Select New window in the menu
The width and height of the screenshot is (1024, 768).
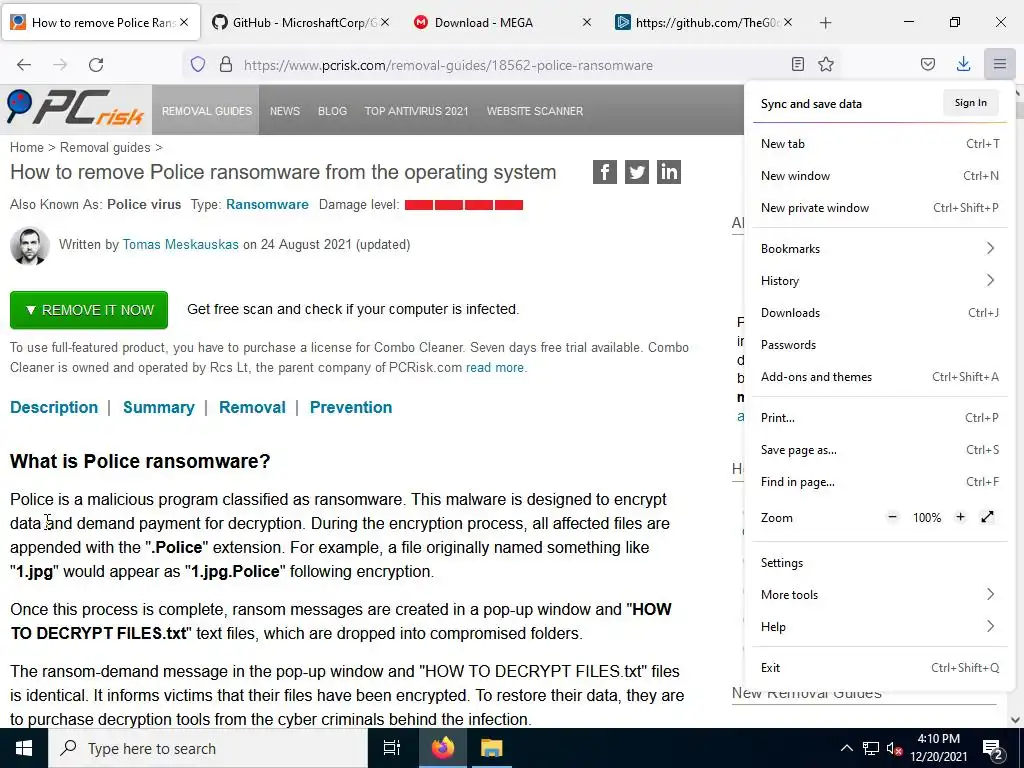coord(879,176)
